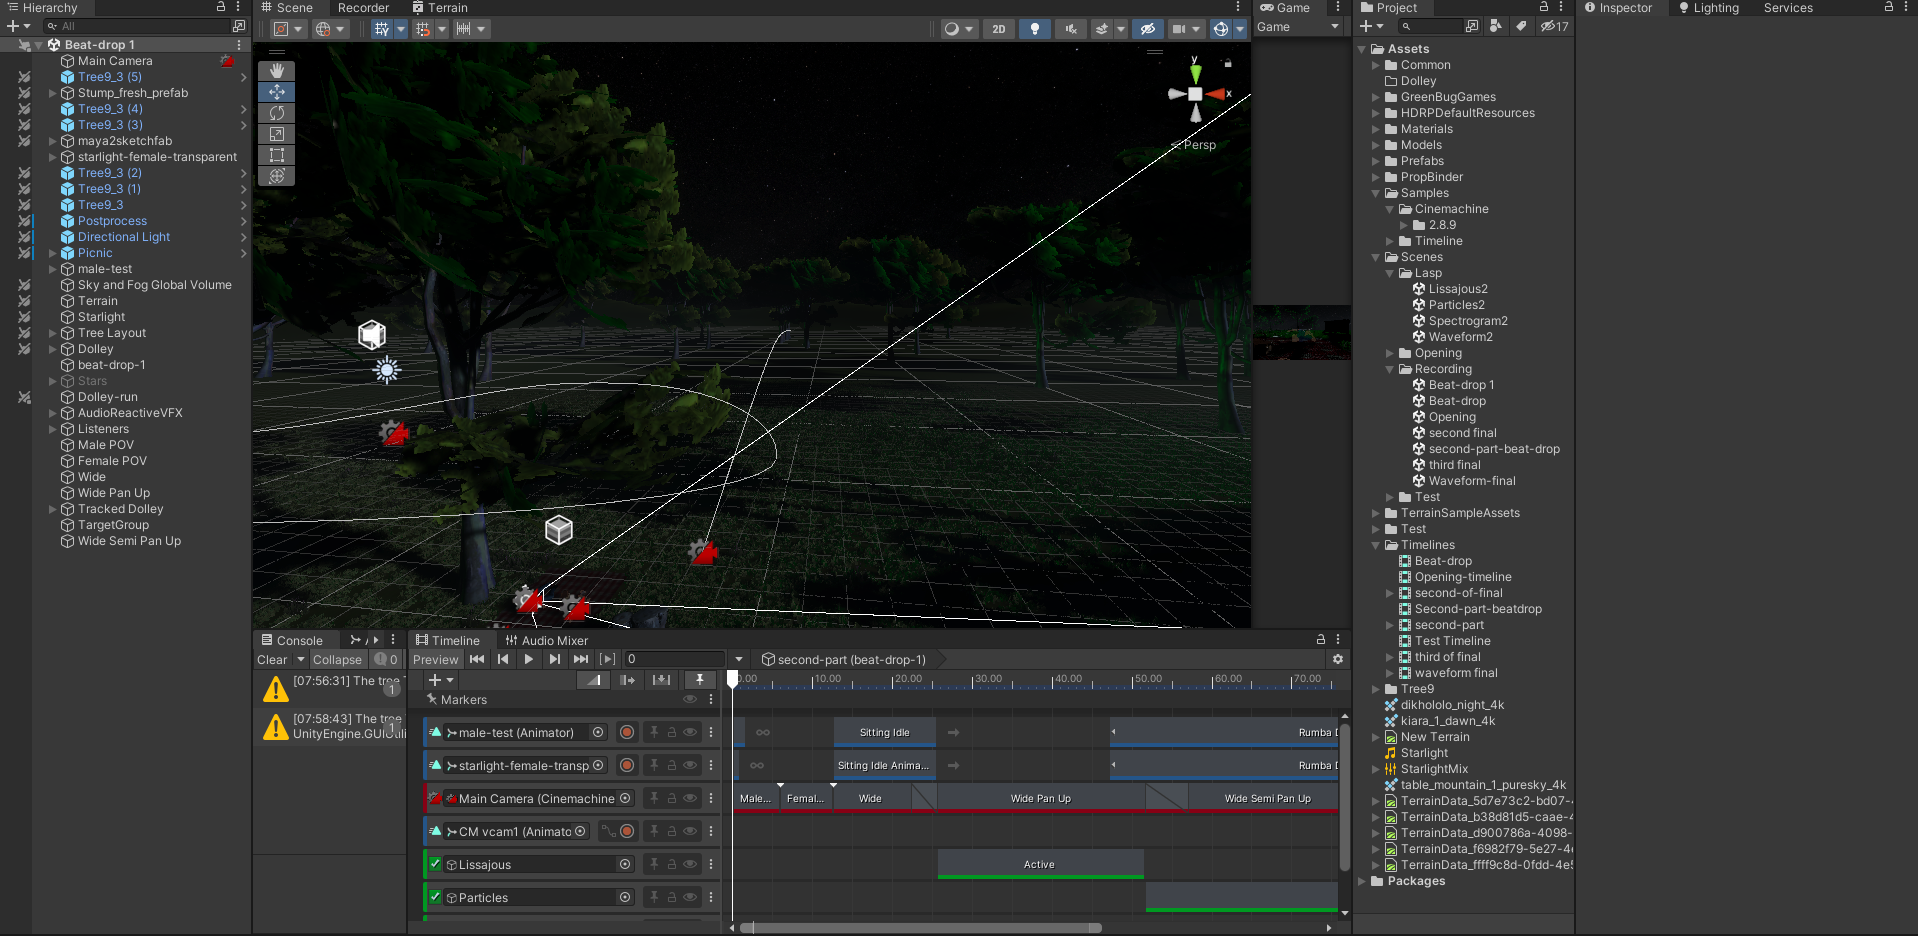The image size is (1918, 936).
Task: Toggle record on starlight-female-transparent track
Action: coord(627,765)
